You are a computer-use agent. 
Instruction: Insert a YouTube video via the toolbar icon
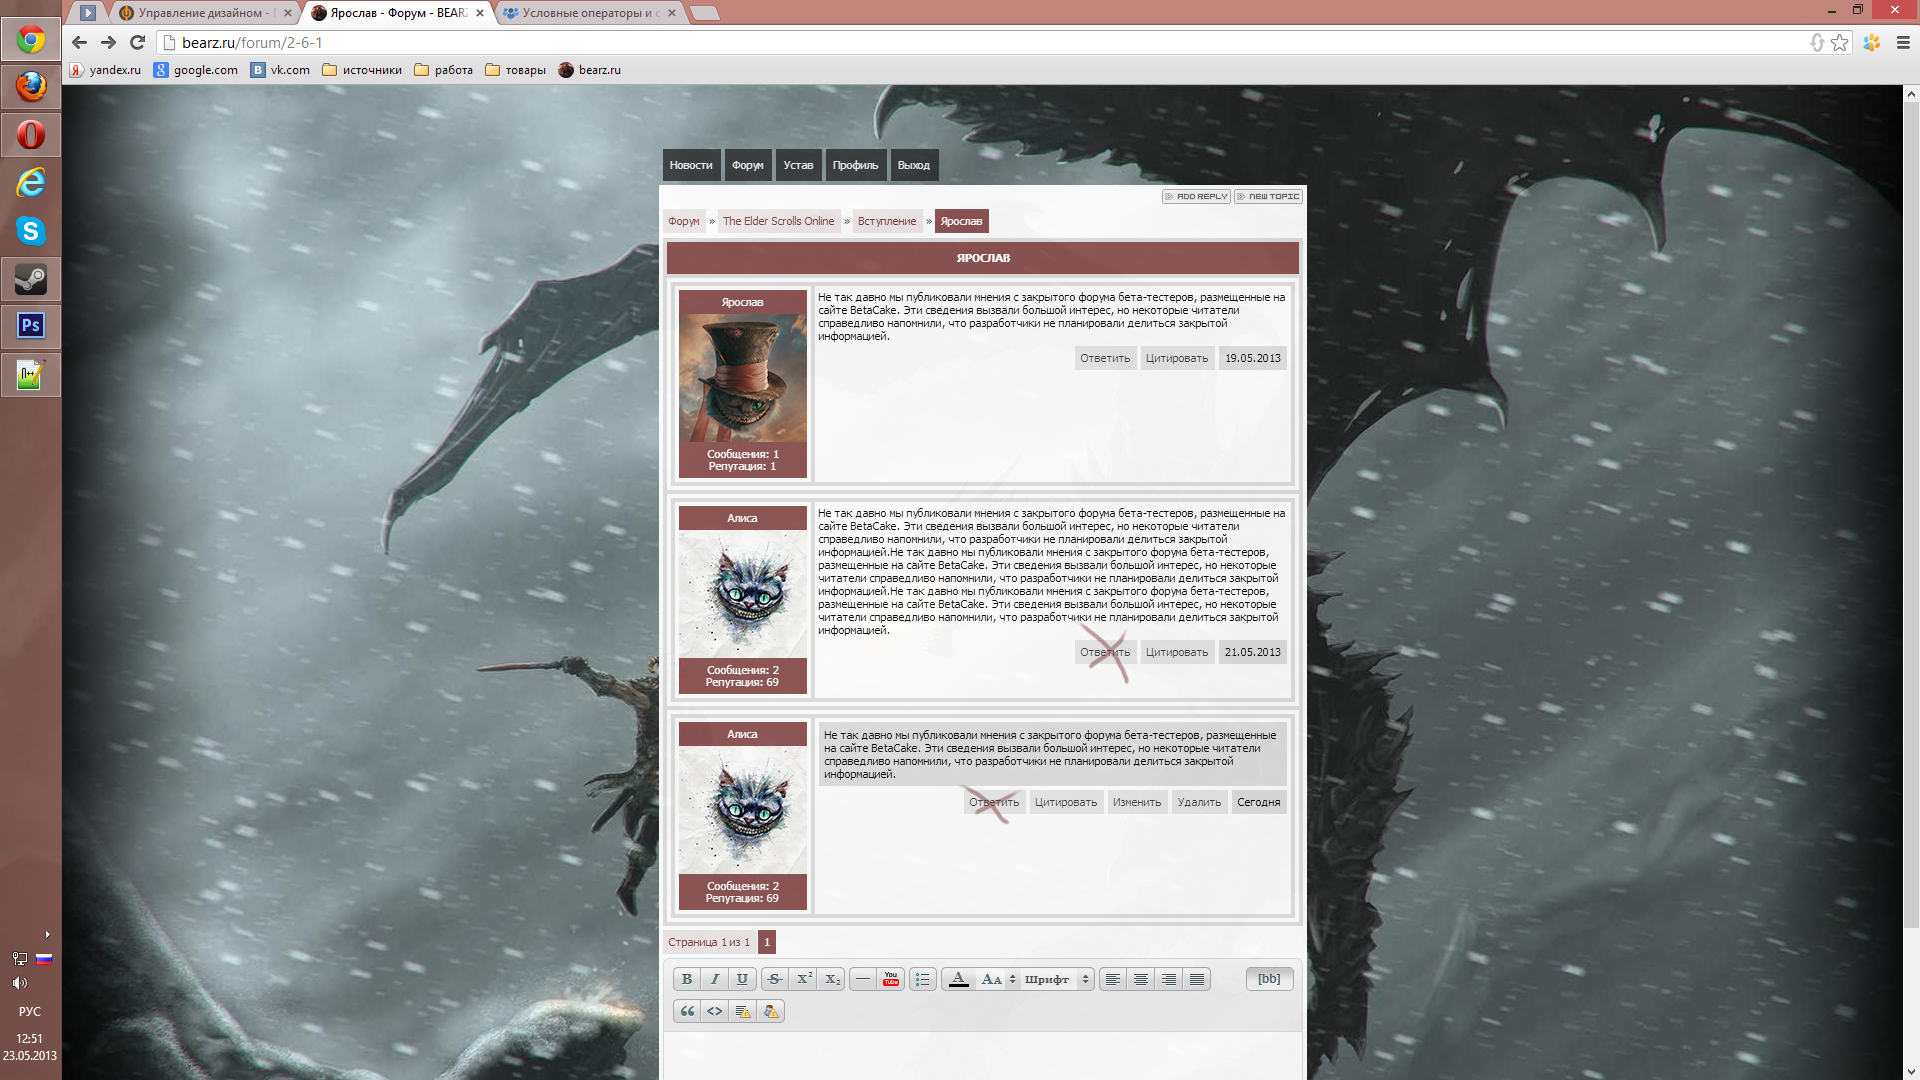coord(891,979)
